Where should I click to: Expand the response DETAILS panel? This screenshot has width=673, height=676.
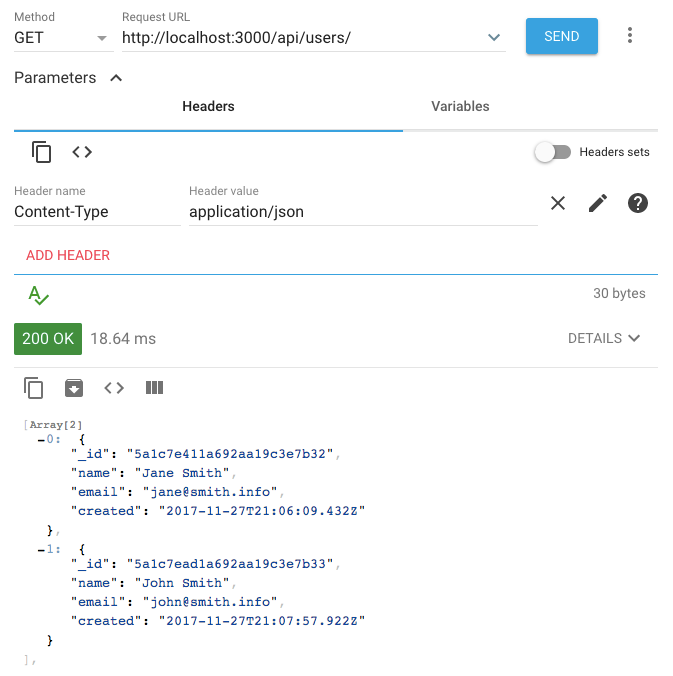click(604, 338)
